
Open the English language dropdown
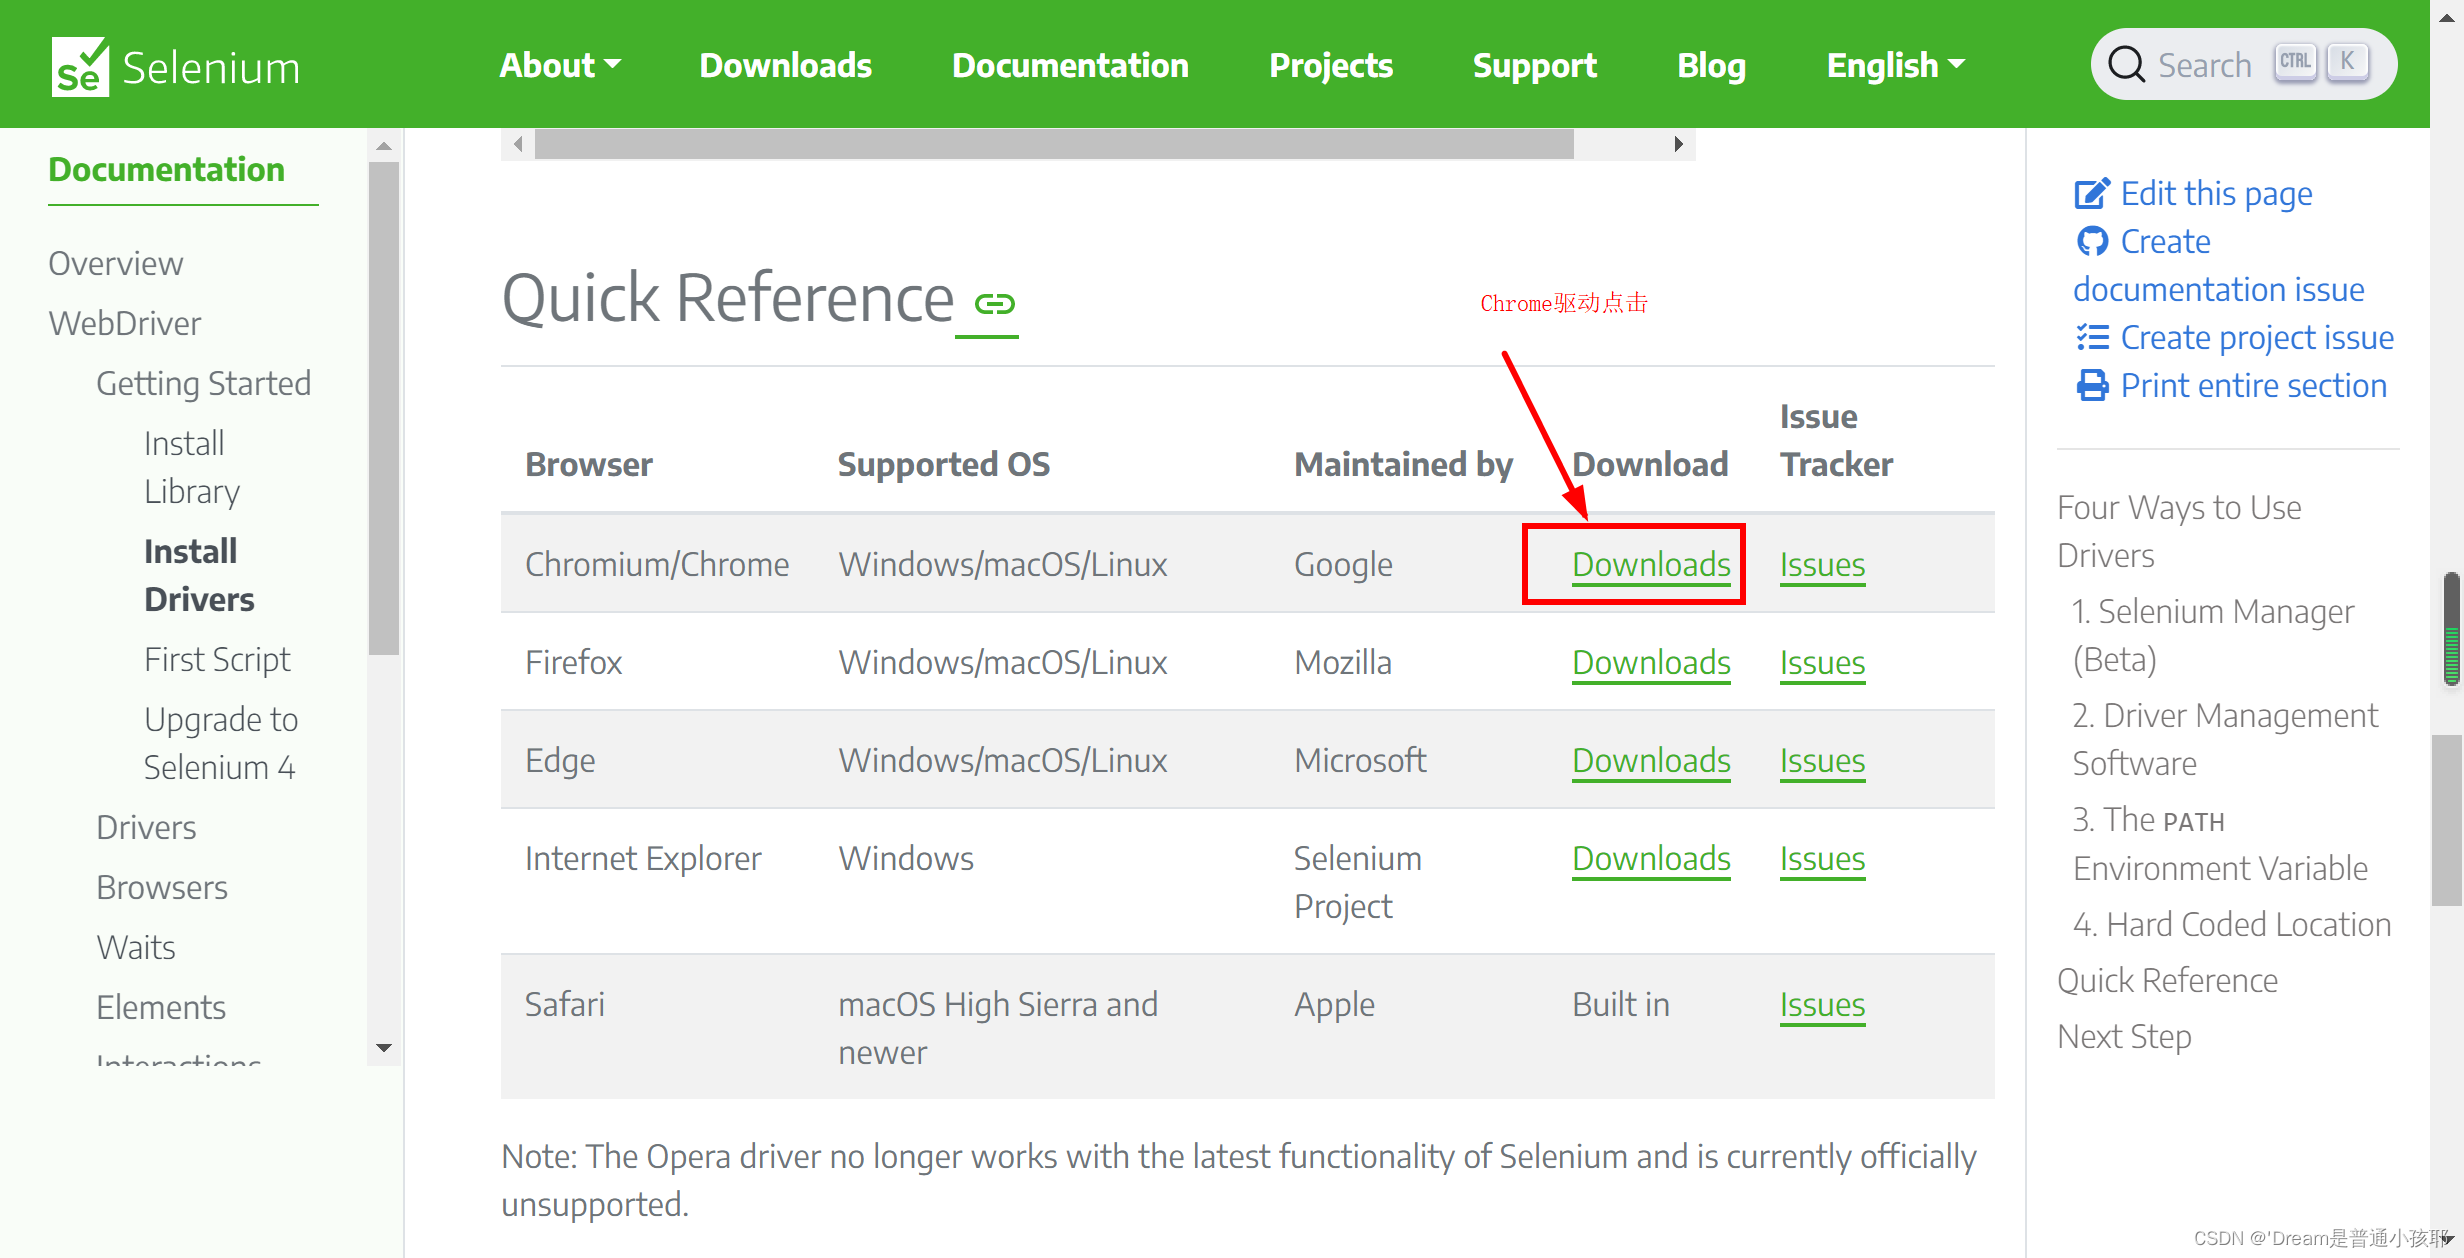pos(1896,65)
